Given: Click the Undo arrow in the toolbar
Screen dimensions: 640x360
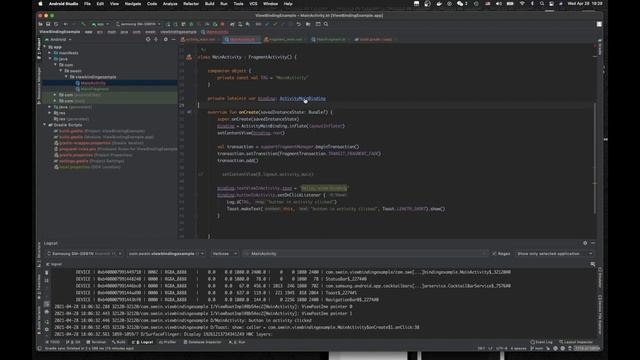Looking at the screenshot, I should [x=299, y=24].
